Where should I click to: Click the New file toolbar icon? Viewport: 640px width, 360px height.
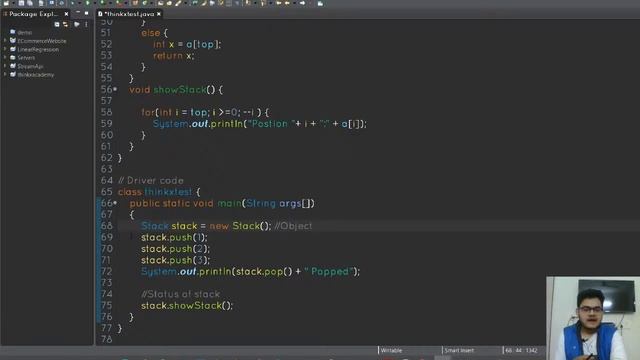[x=6, y=3]
